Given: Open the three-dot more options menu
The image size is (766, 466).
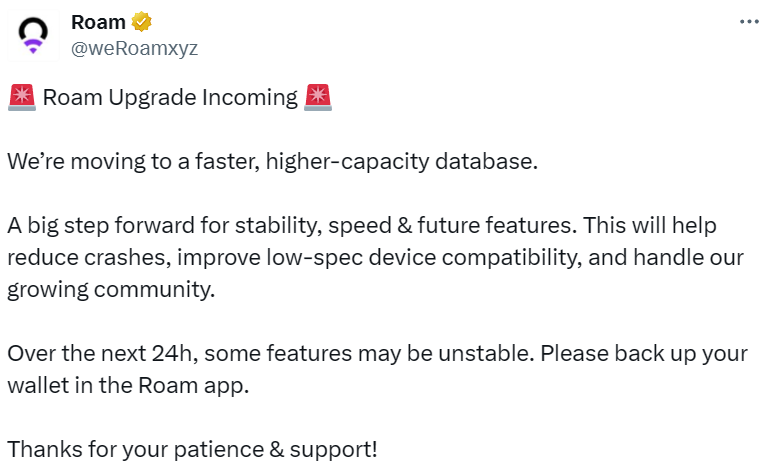Looking at the screenshot, I should pos(748,22).
